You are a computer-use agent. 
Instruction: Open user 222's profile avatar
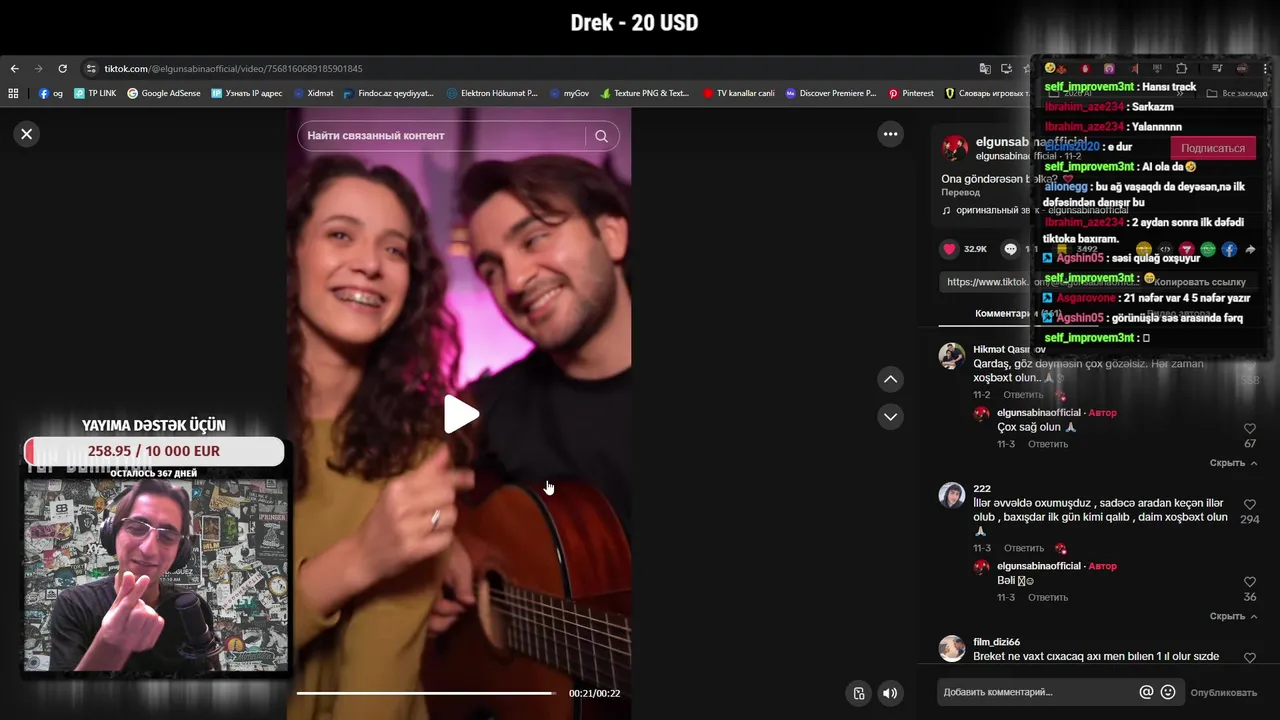click(x=952, y=495)
